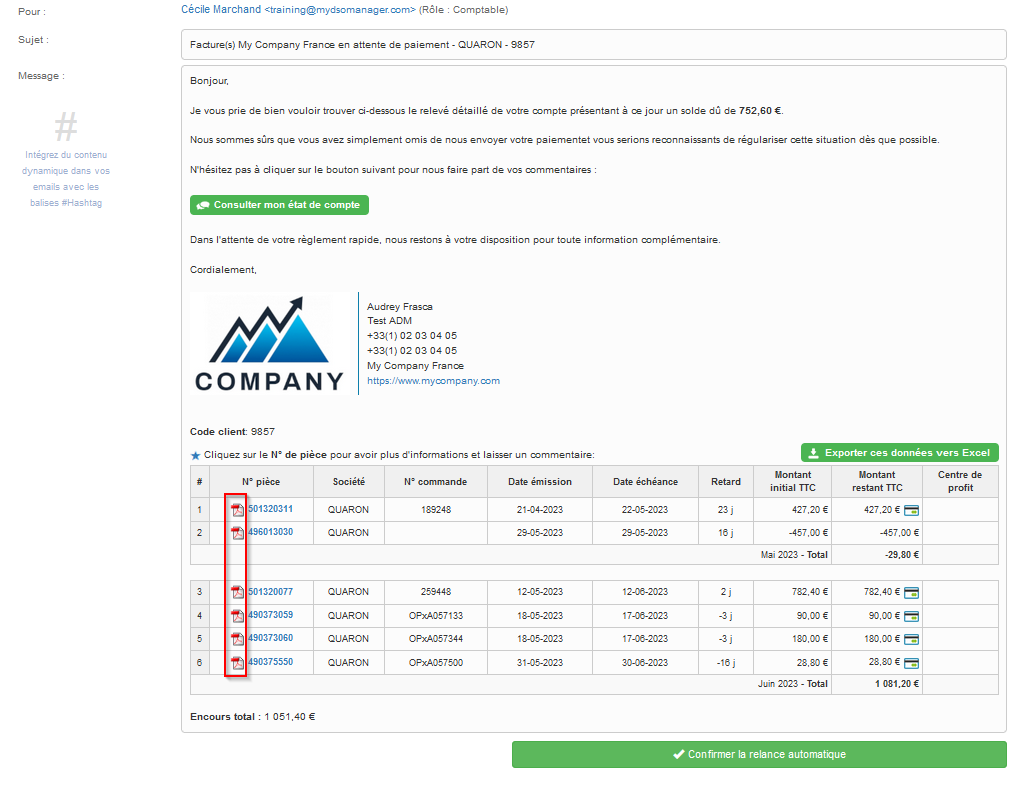Click Consulter mon état de compte button

tap(279, 205)
